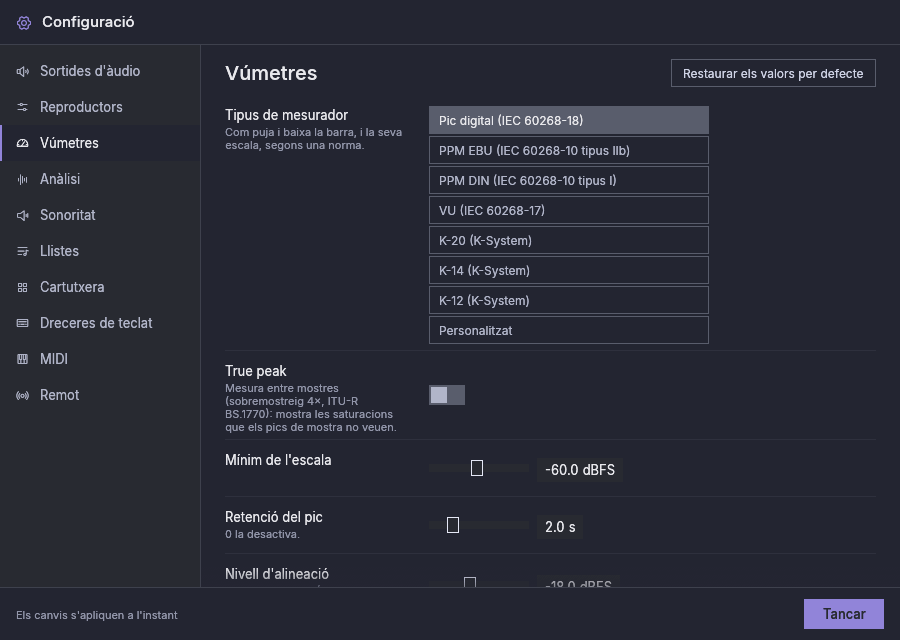Screen dimensions: 900x640
Task: Click the True peak label
Action: [x=255, y=371]
